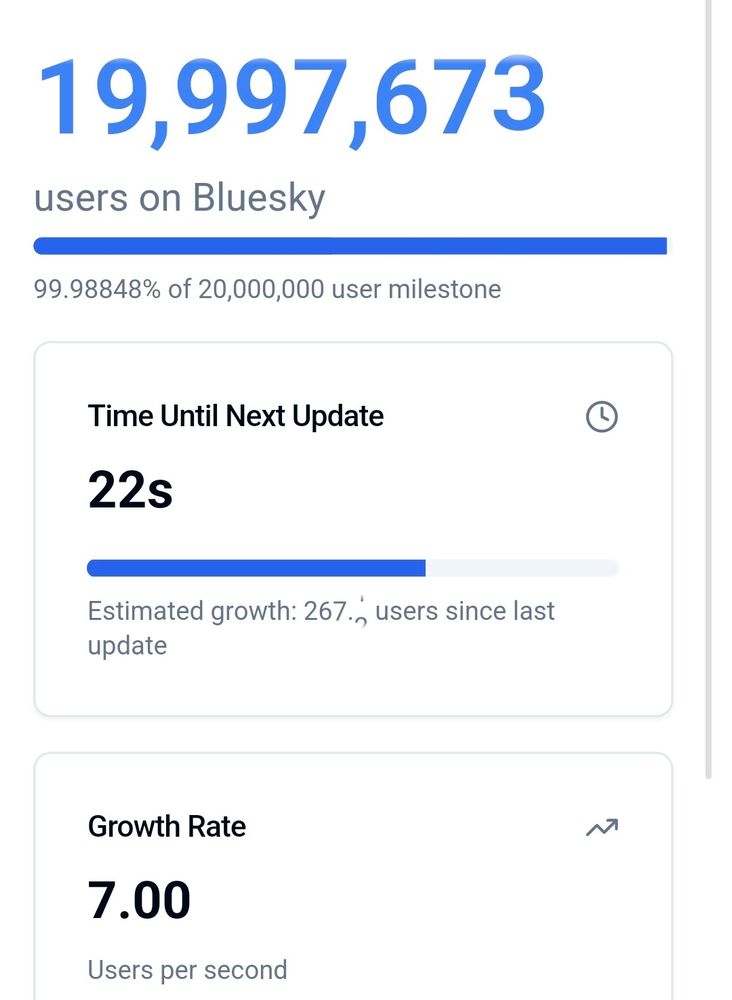Select the trending-up arrow icon on Growth Rate card

pos(602,828)
